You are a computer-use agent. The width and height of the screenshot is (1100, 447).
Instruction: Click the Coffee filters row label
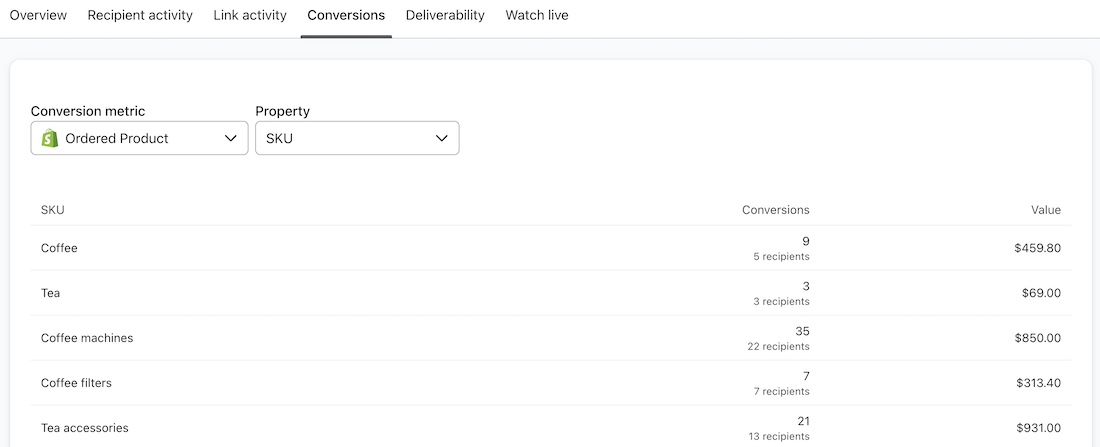click(76, 383)
